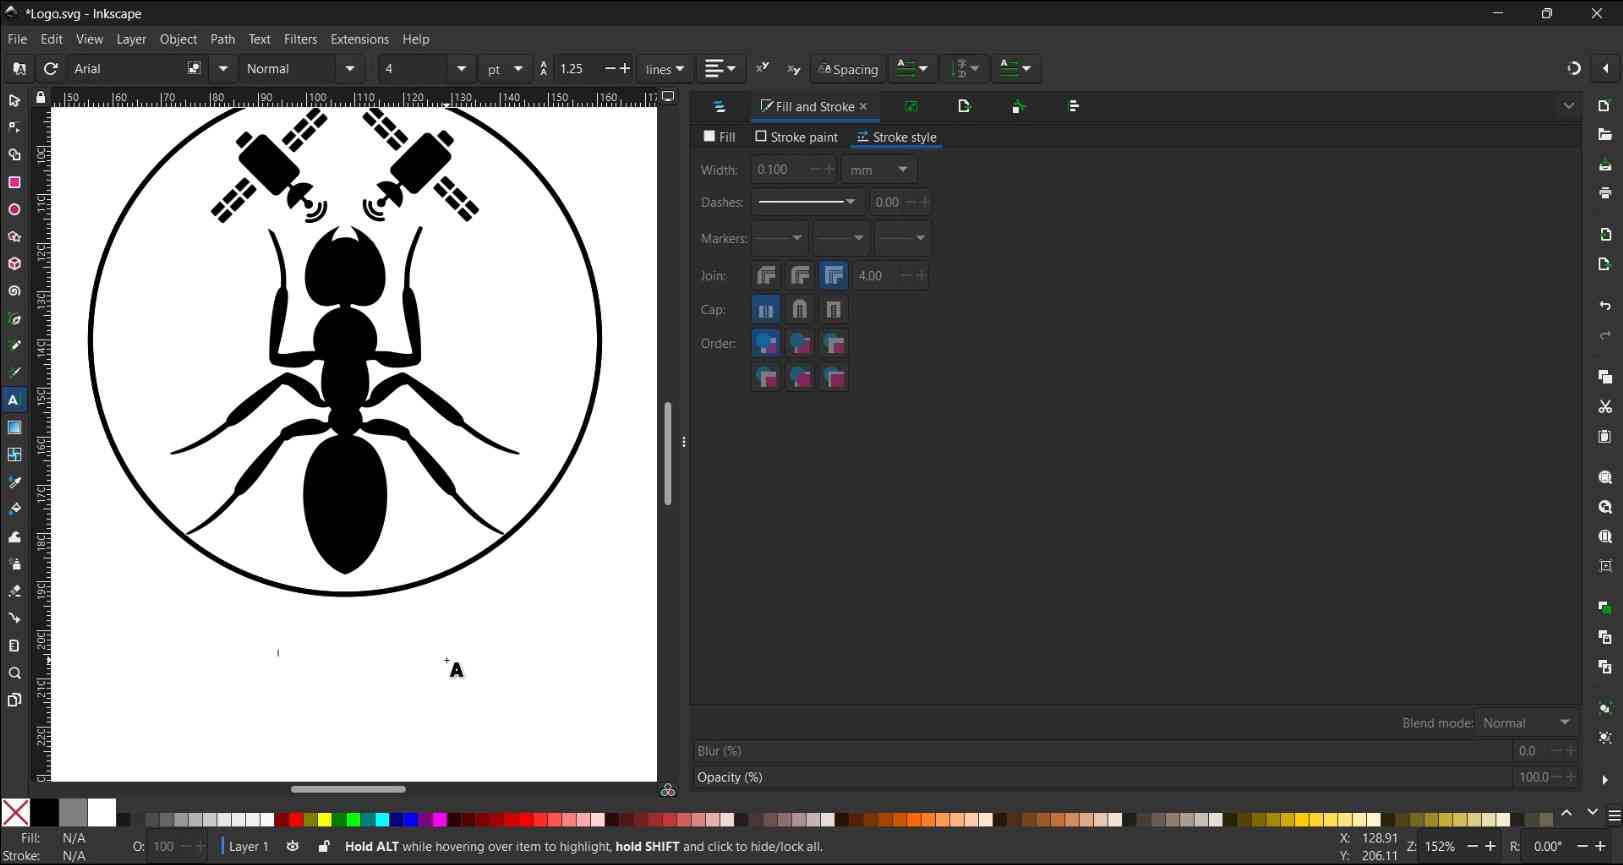The height and width of the screenshot is (865, 1623).
Task: Choose the round join style
Action: point(800,276)
